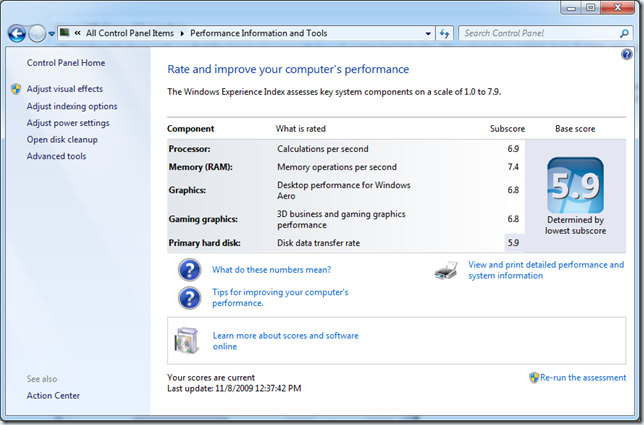Open Learn more about scores and software online
644x425 pixels.
pyautogui.click(x=285, y=341)
